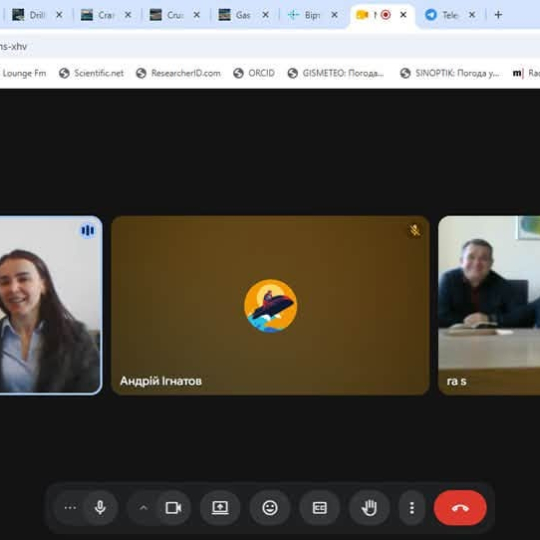
Task: Open the GISMETEO weather bookmark
Action: [x=335, y=73]
